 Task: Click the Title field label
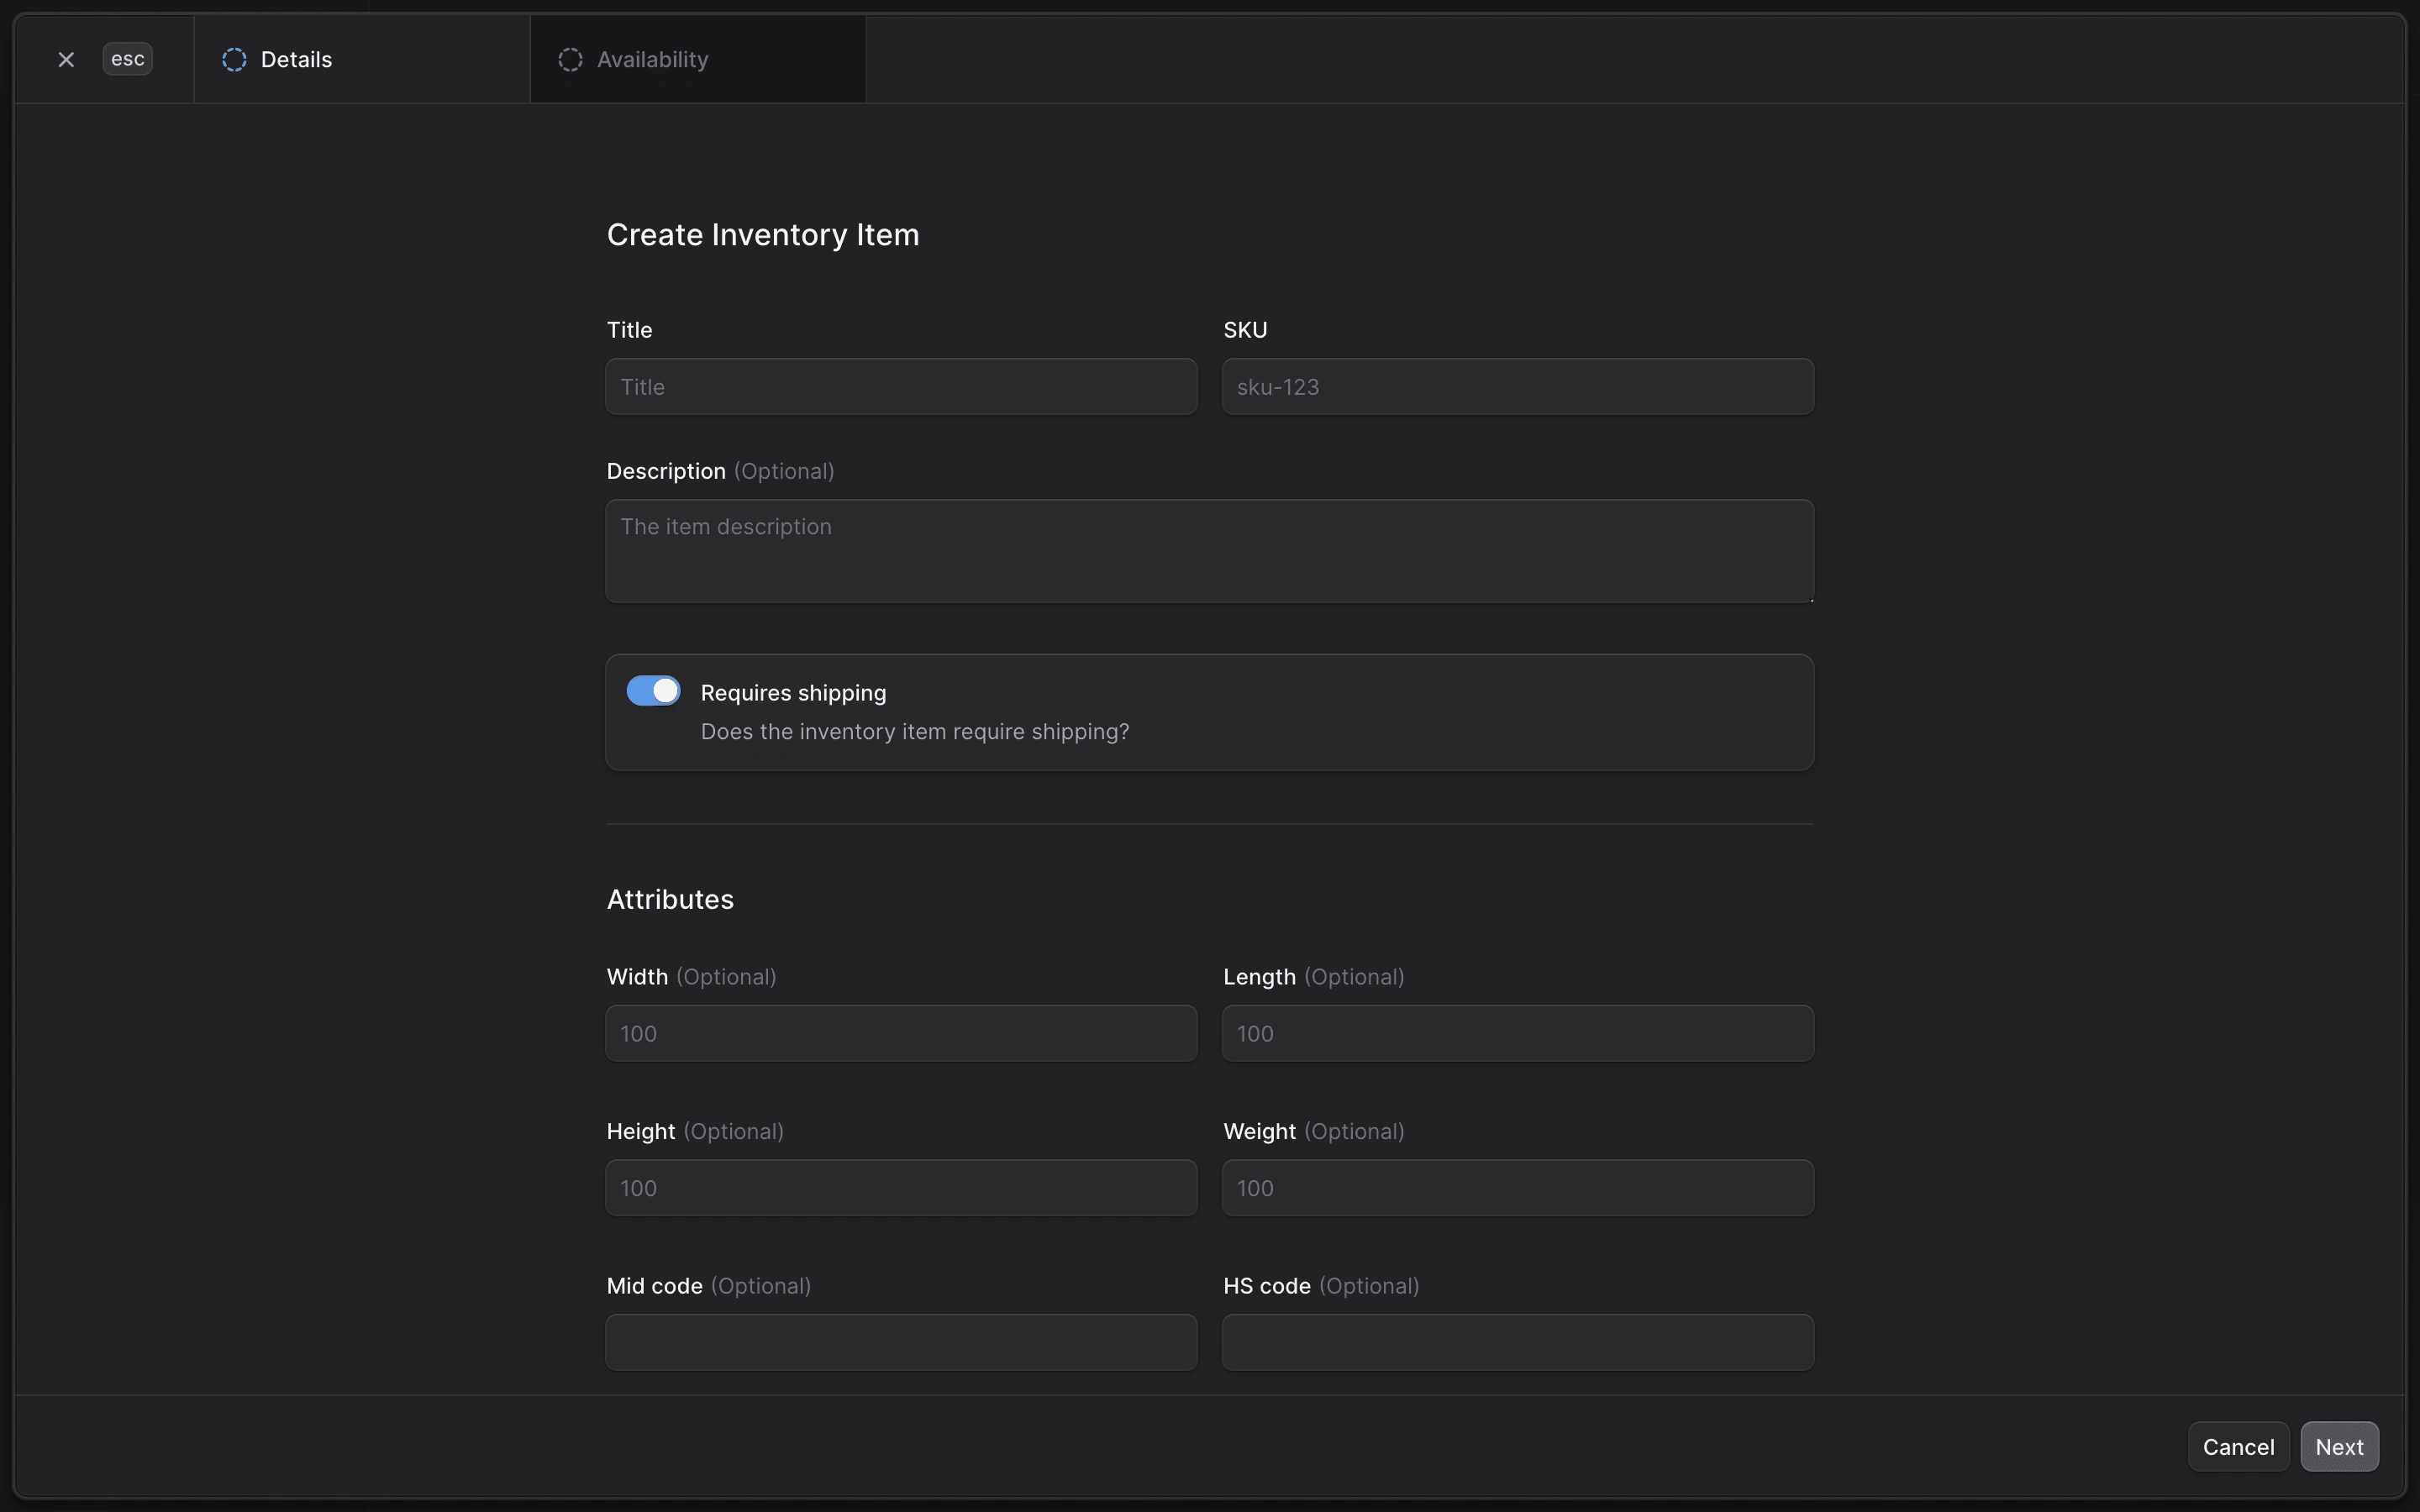click(x=629, y=330)
